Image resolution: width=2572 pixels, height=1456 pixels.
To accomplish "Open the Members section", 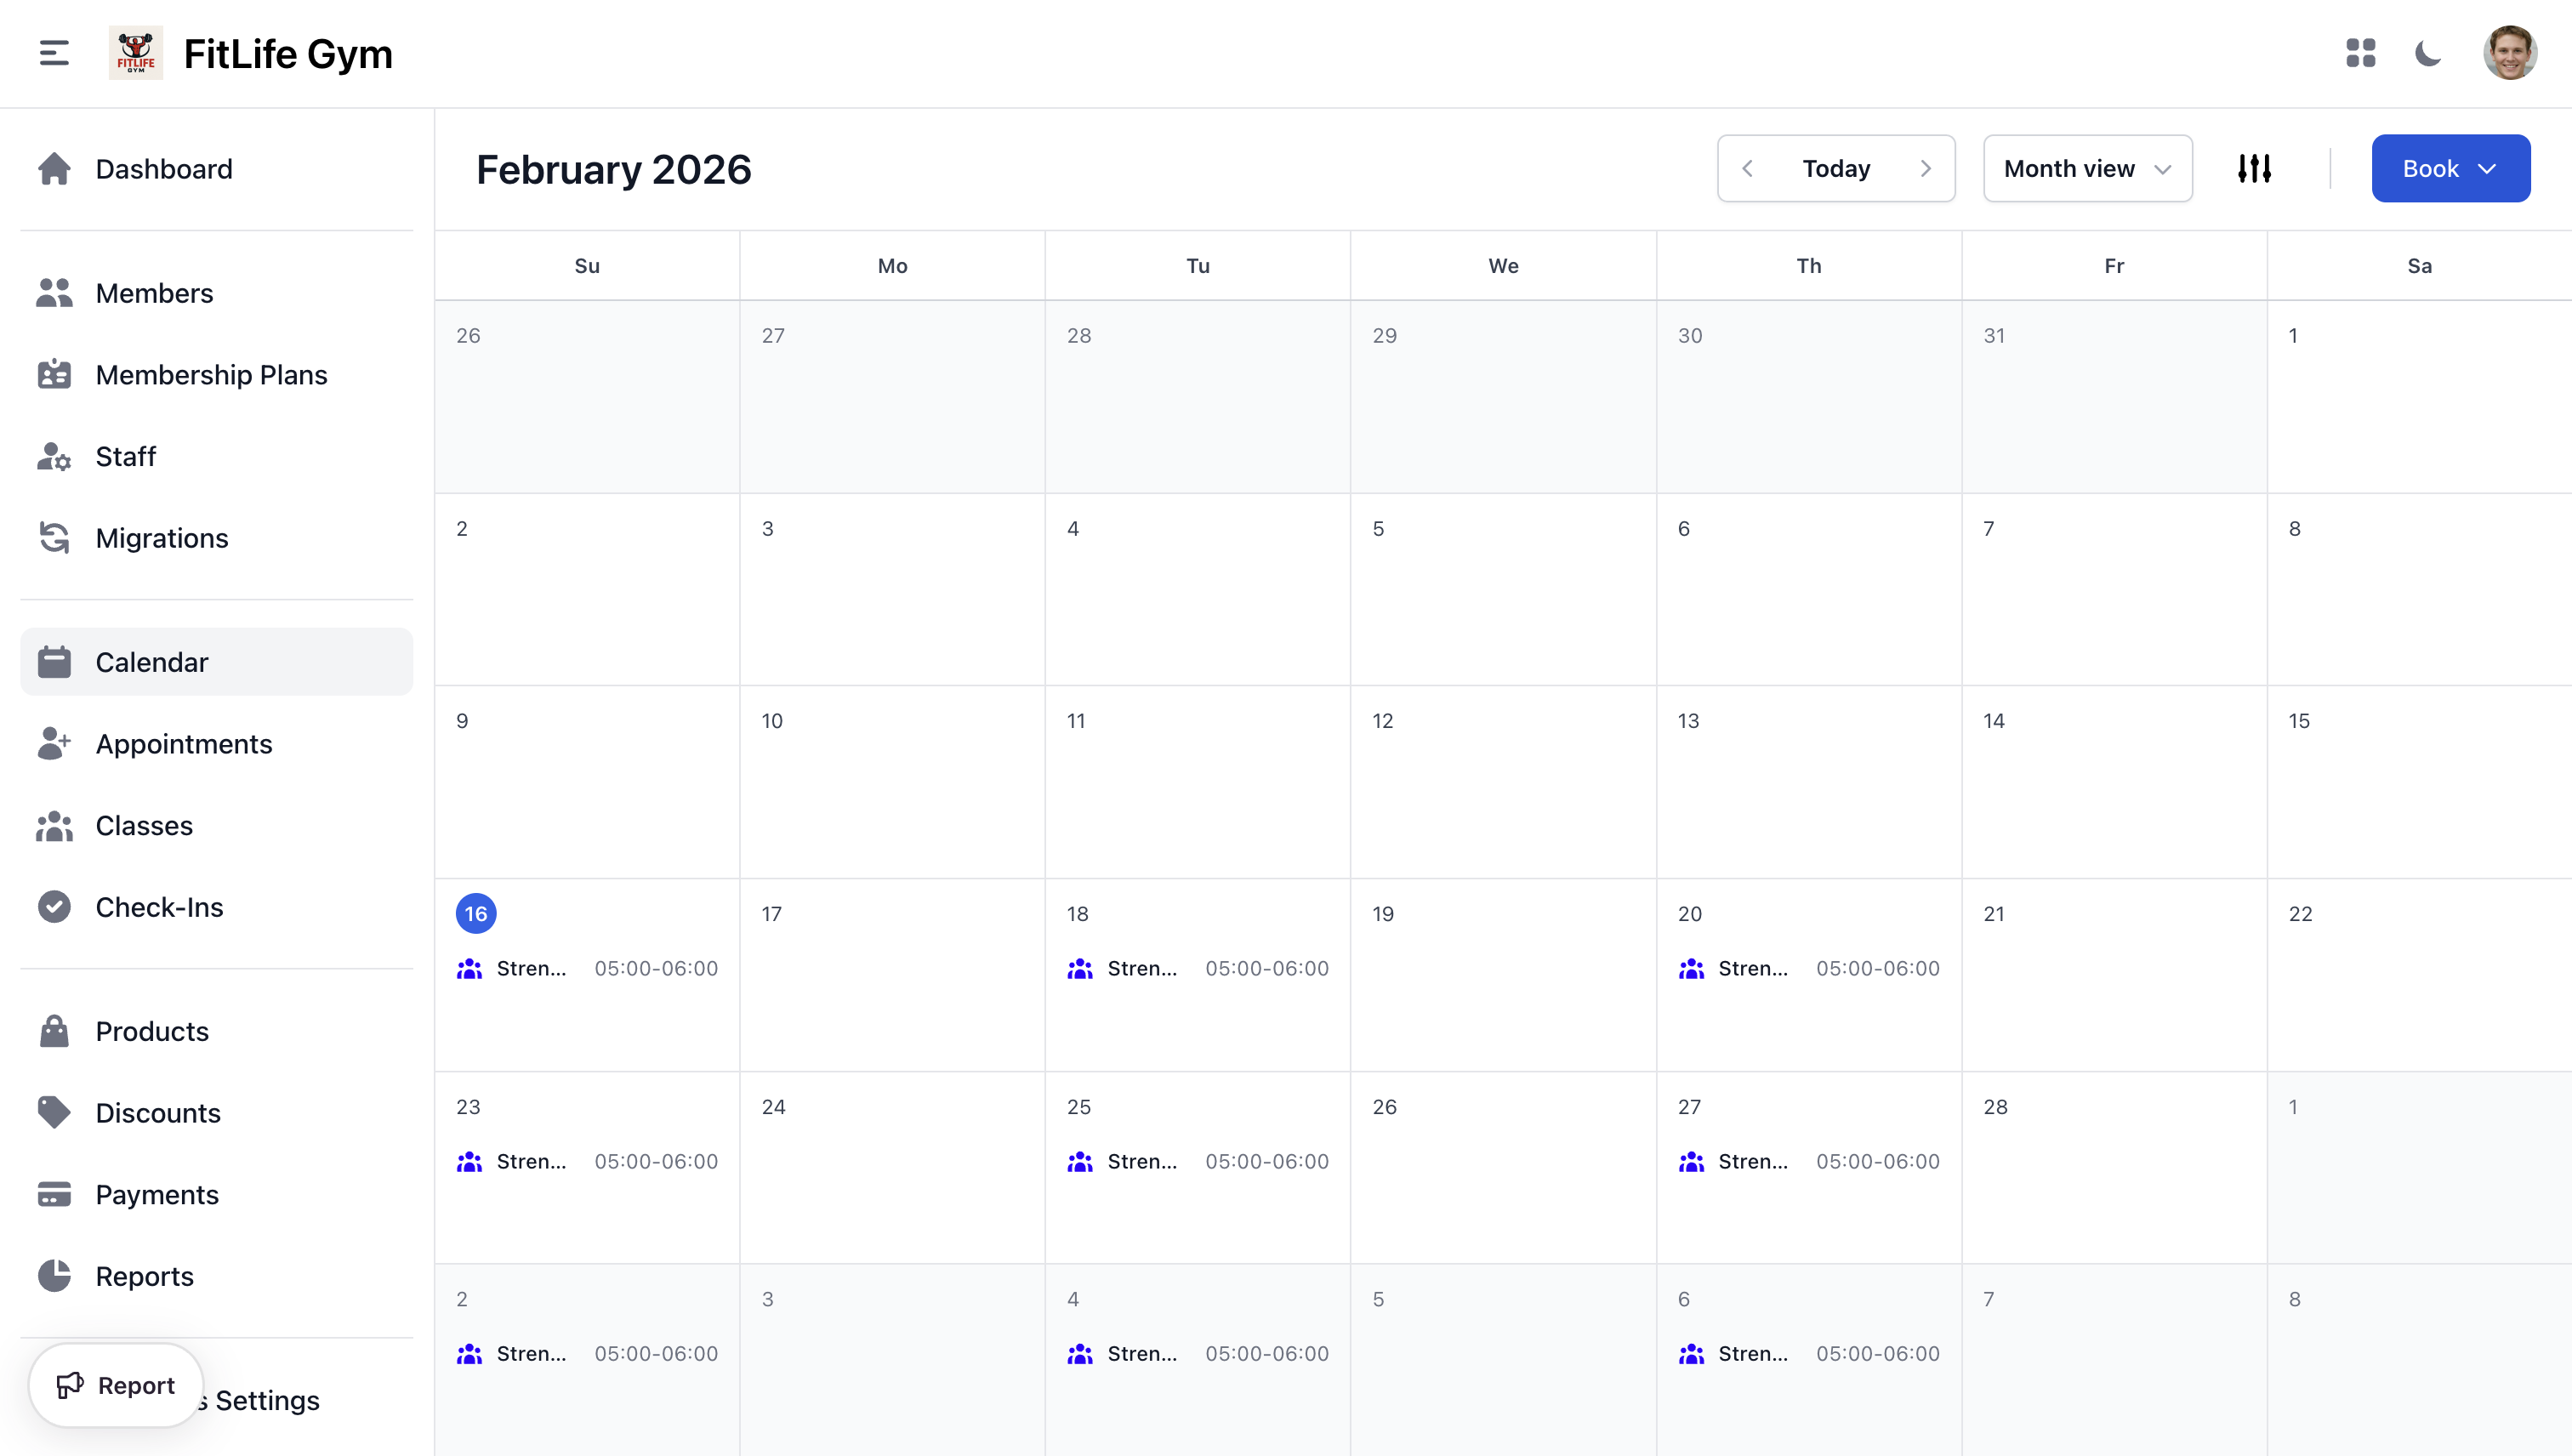I will [x=154, y=293].
